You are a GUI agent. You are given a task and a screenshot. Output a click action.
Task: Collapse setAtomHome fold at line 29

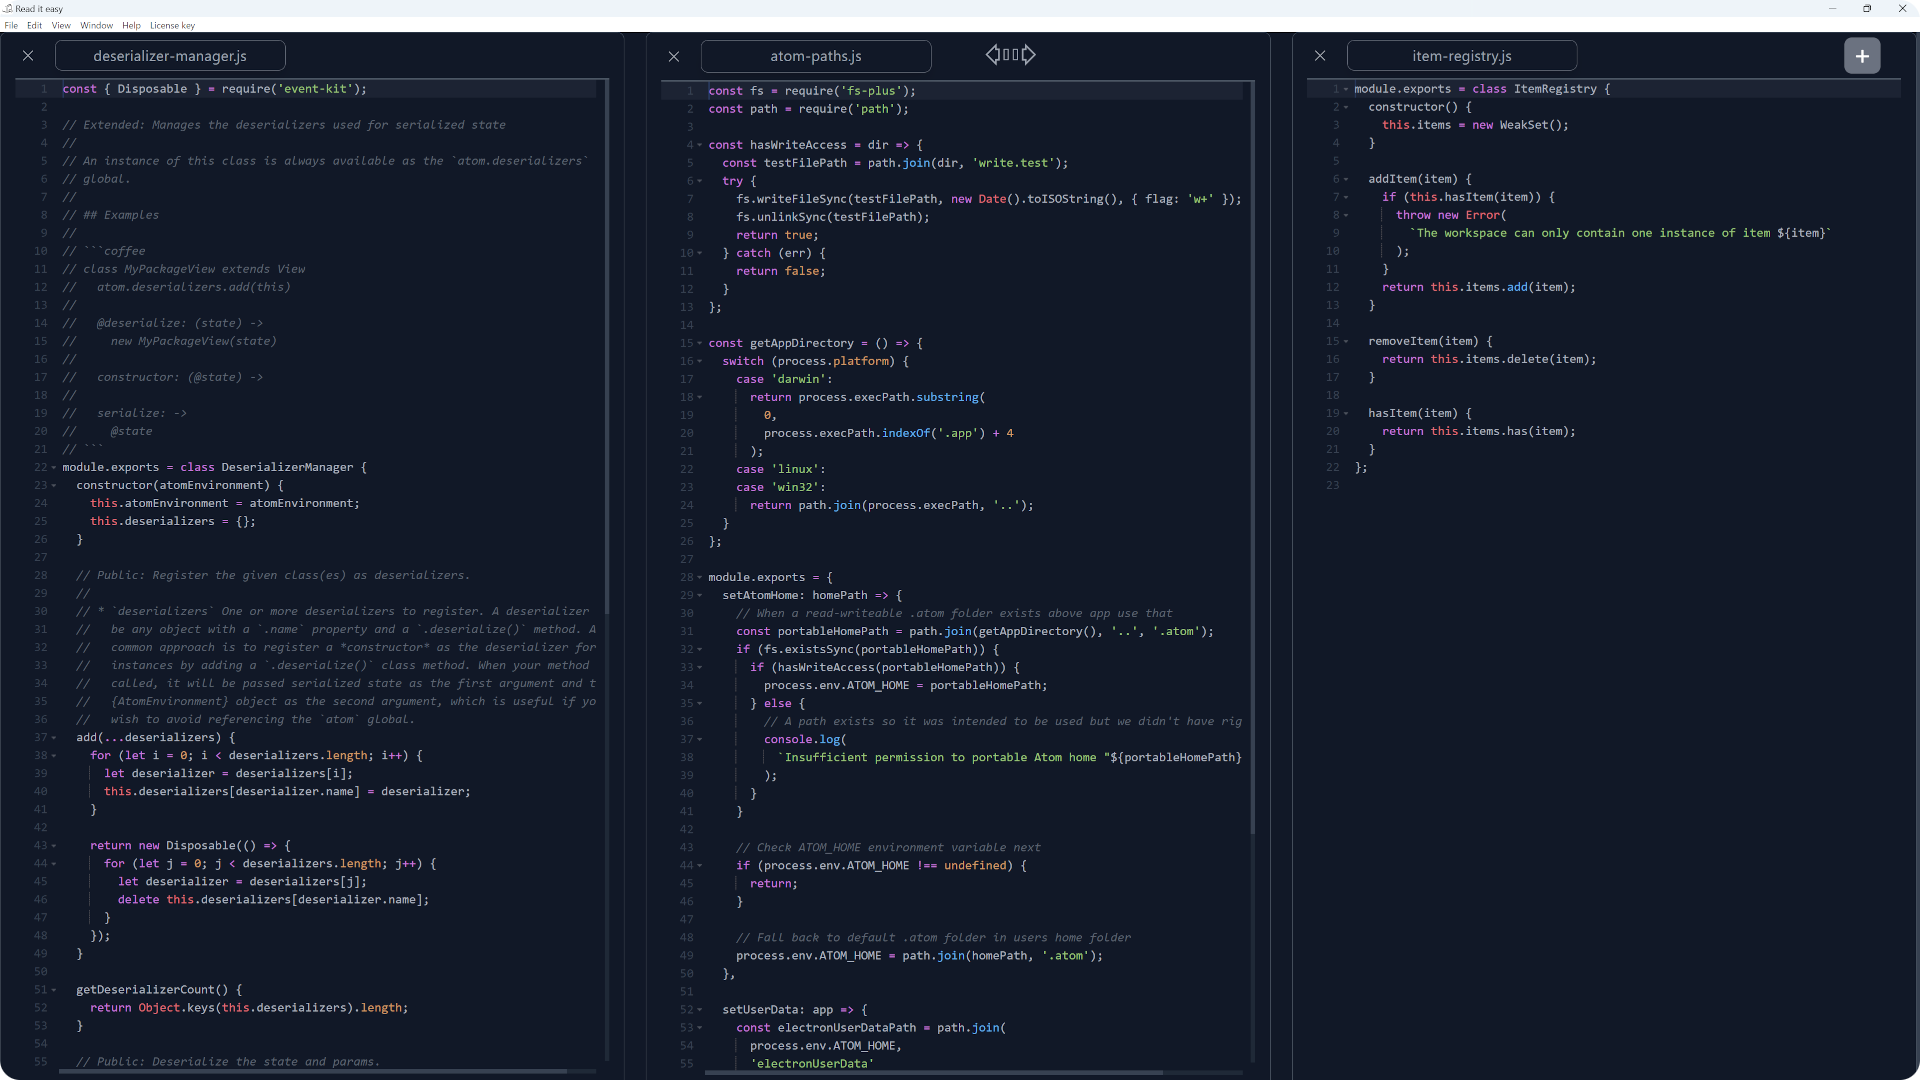pos(700,595)
